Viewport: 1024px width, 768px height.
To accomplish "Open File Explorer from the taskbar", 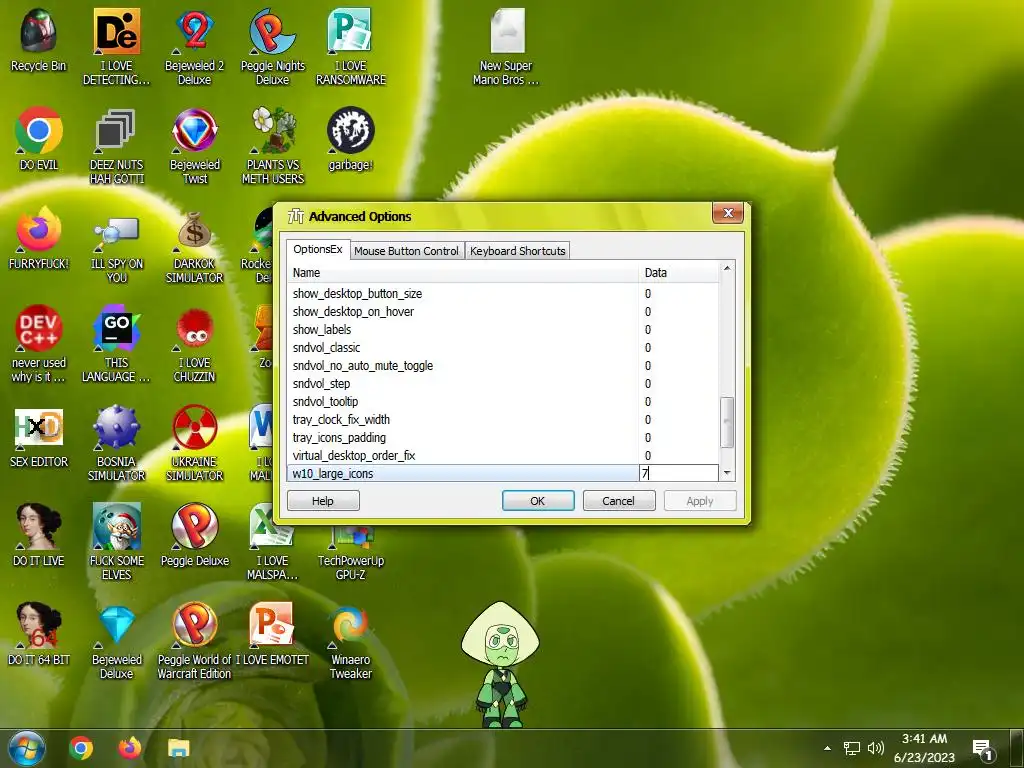I will click(x=178, y=748).
